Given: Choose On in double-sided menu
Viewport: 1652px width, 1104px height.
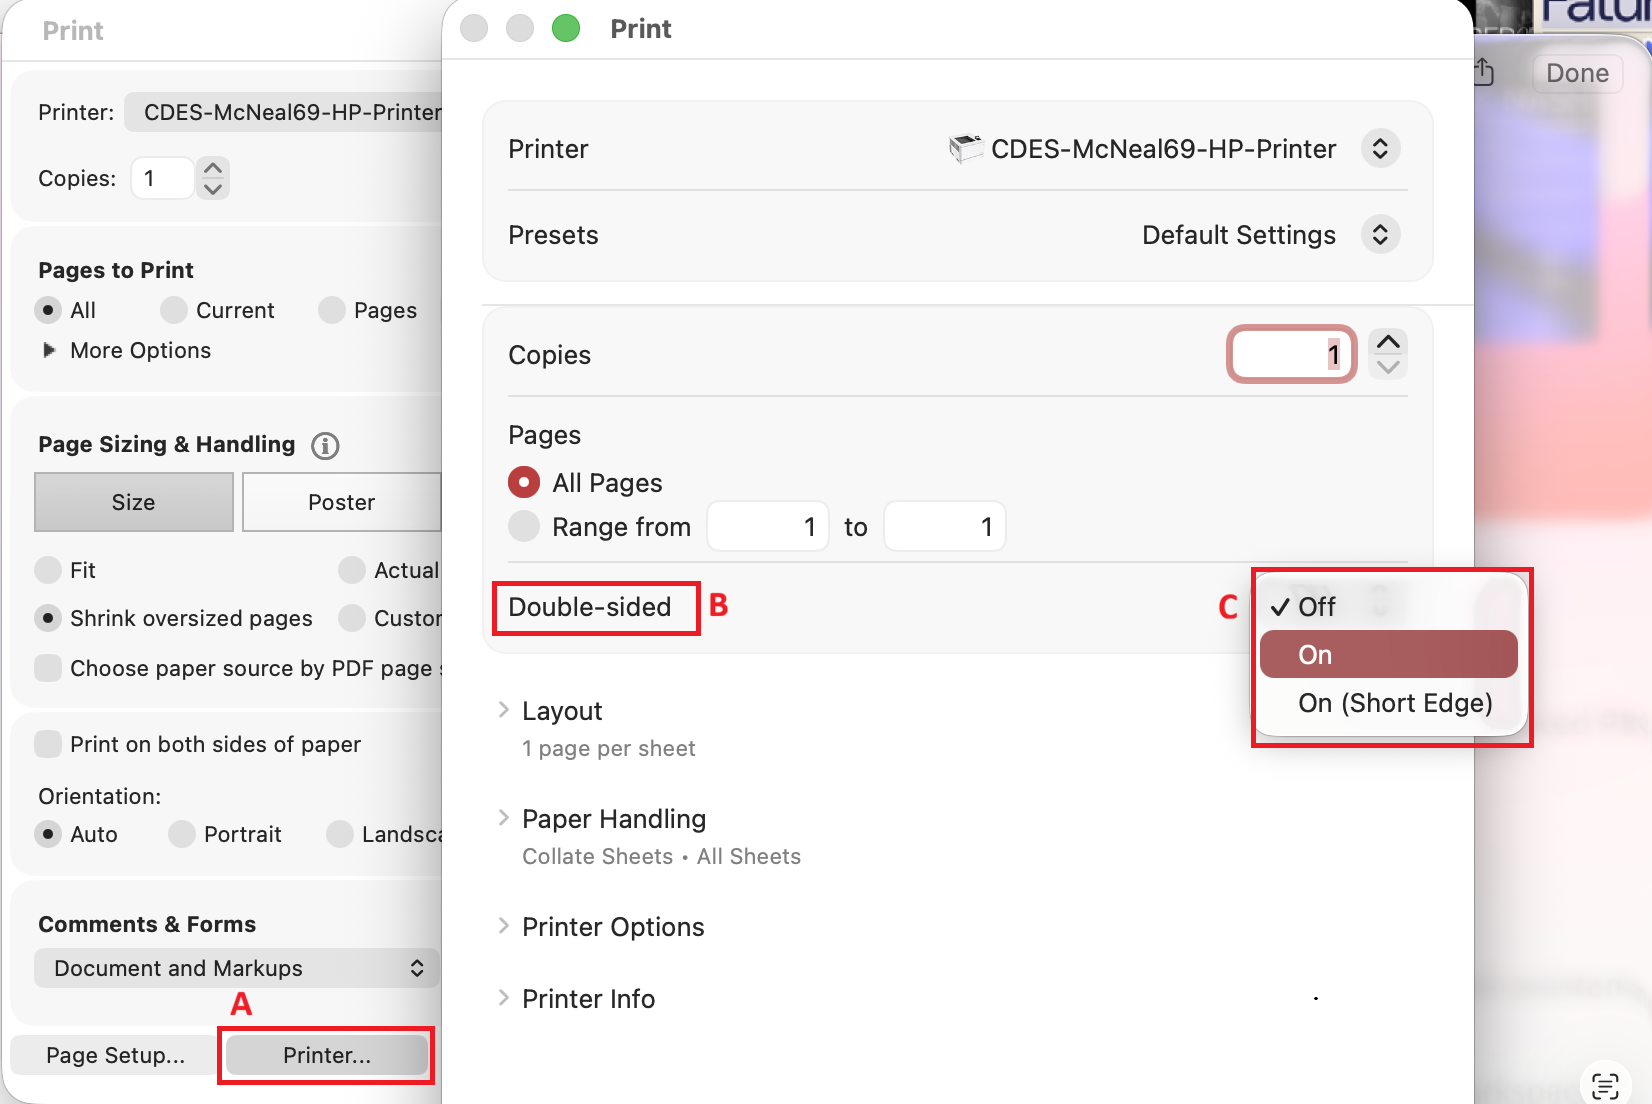Looking at the screenshot, I should point(1389,655).
